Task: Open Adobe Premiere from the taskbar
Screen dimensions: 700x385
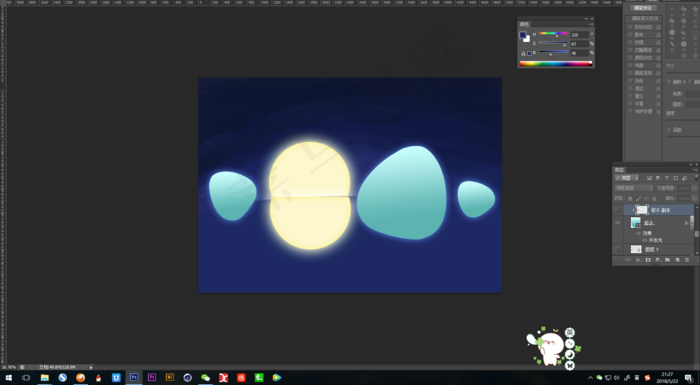Action: (x=152, y=377)
